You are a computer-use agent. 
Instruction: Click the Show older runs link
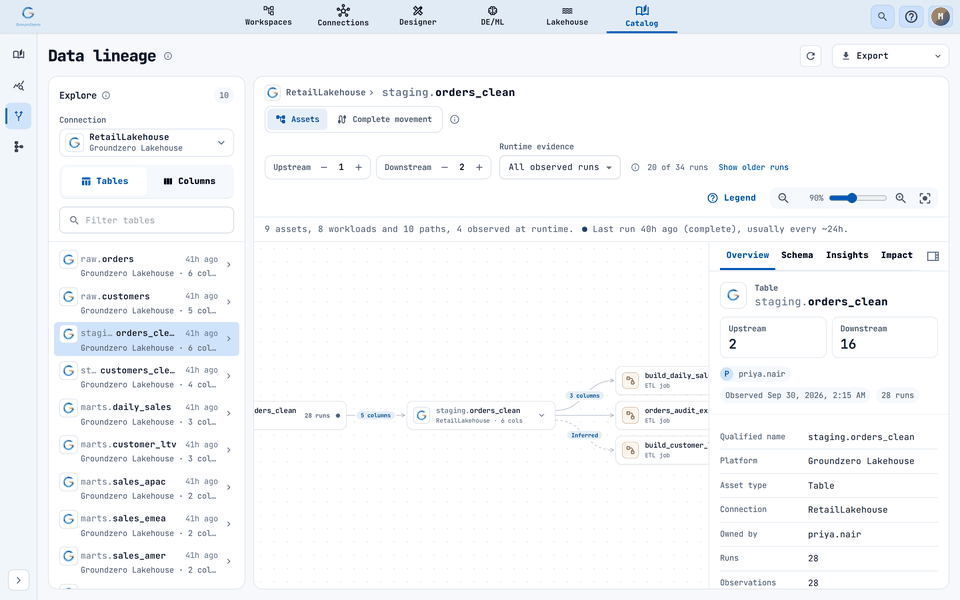tap(753, 167)
